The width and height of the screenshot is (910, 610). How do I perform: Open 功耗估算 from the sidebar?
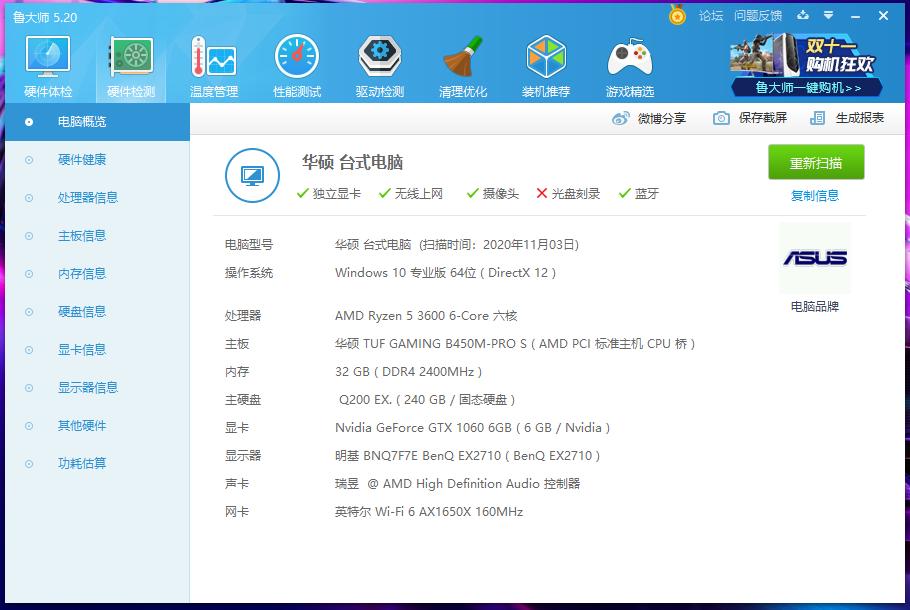click(x=82, y=464)
